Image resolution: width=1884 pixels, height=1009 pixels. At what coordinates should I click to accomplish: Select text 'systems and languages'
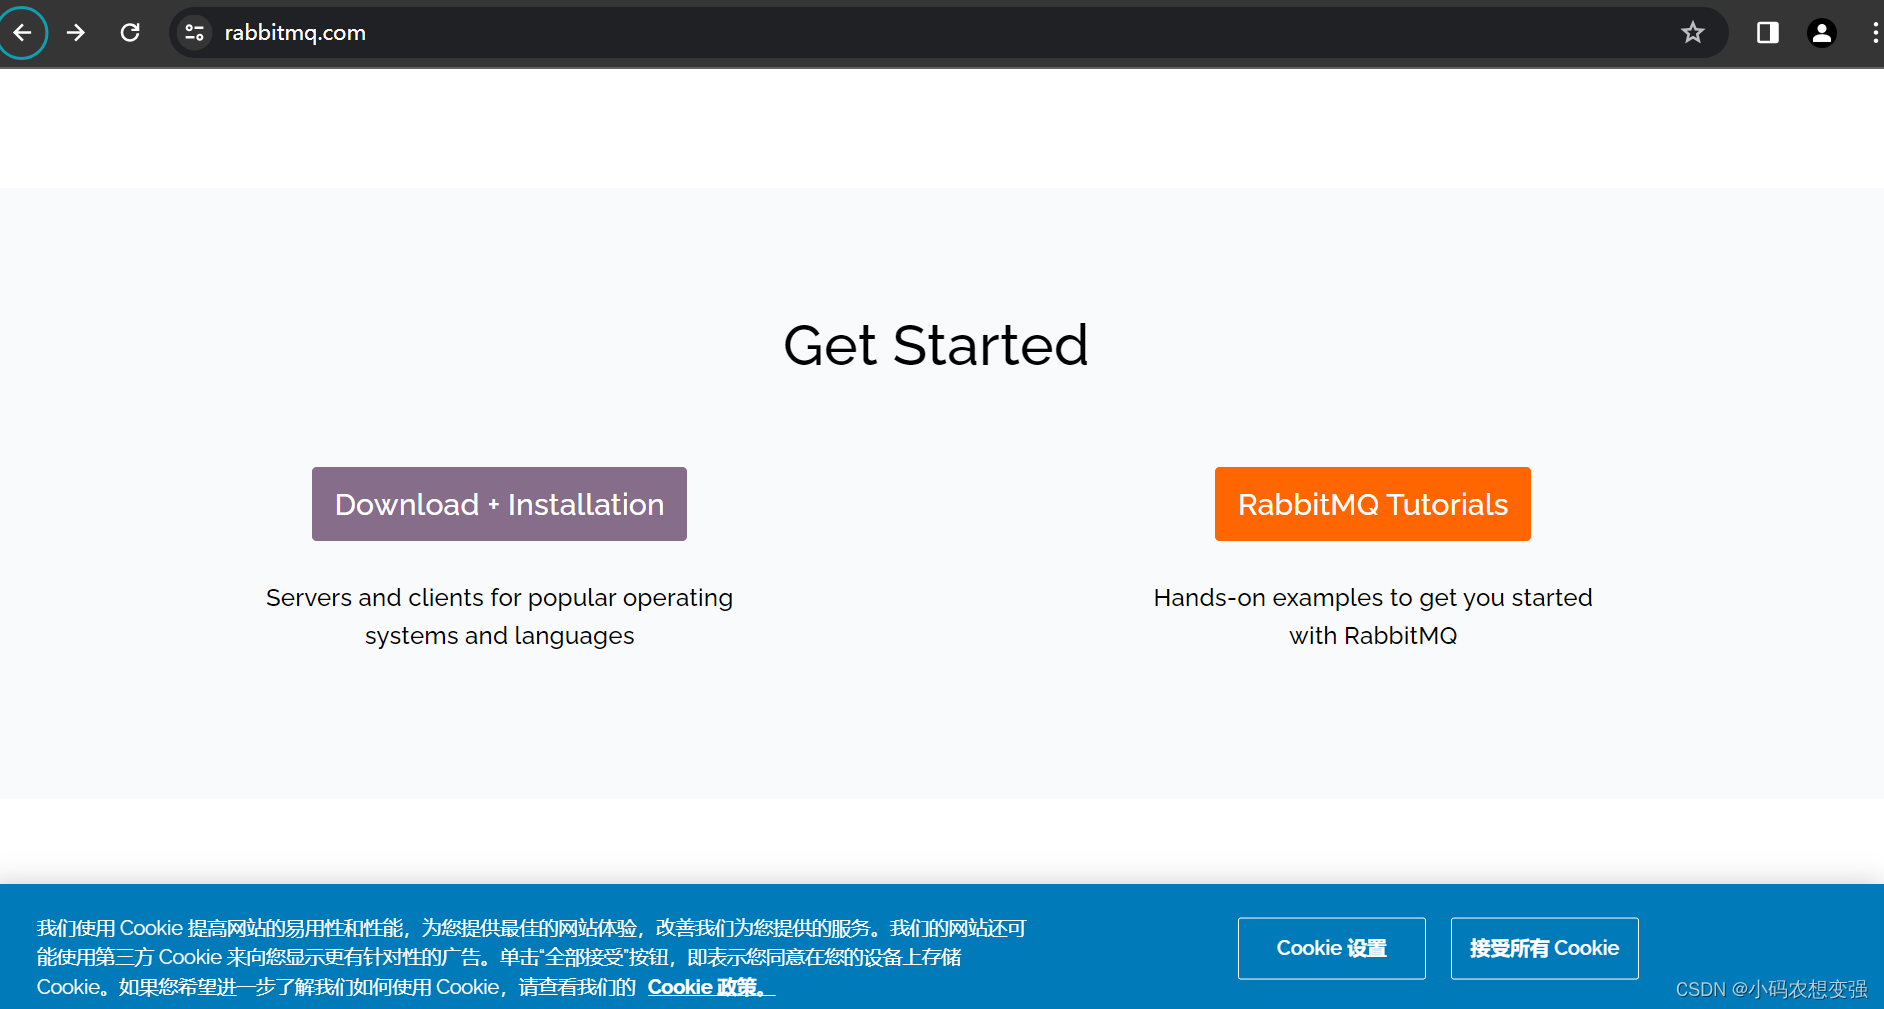click(499, 636)
